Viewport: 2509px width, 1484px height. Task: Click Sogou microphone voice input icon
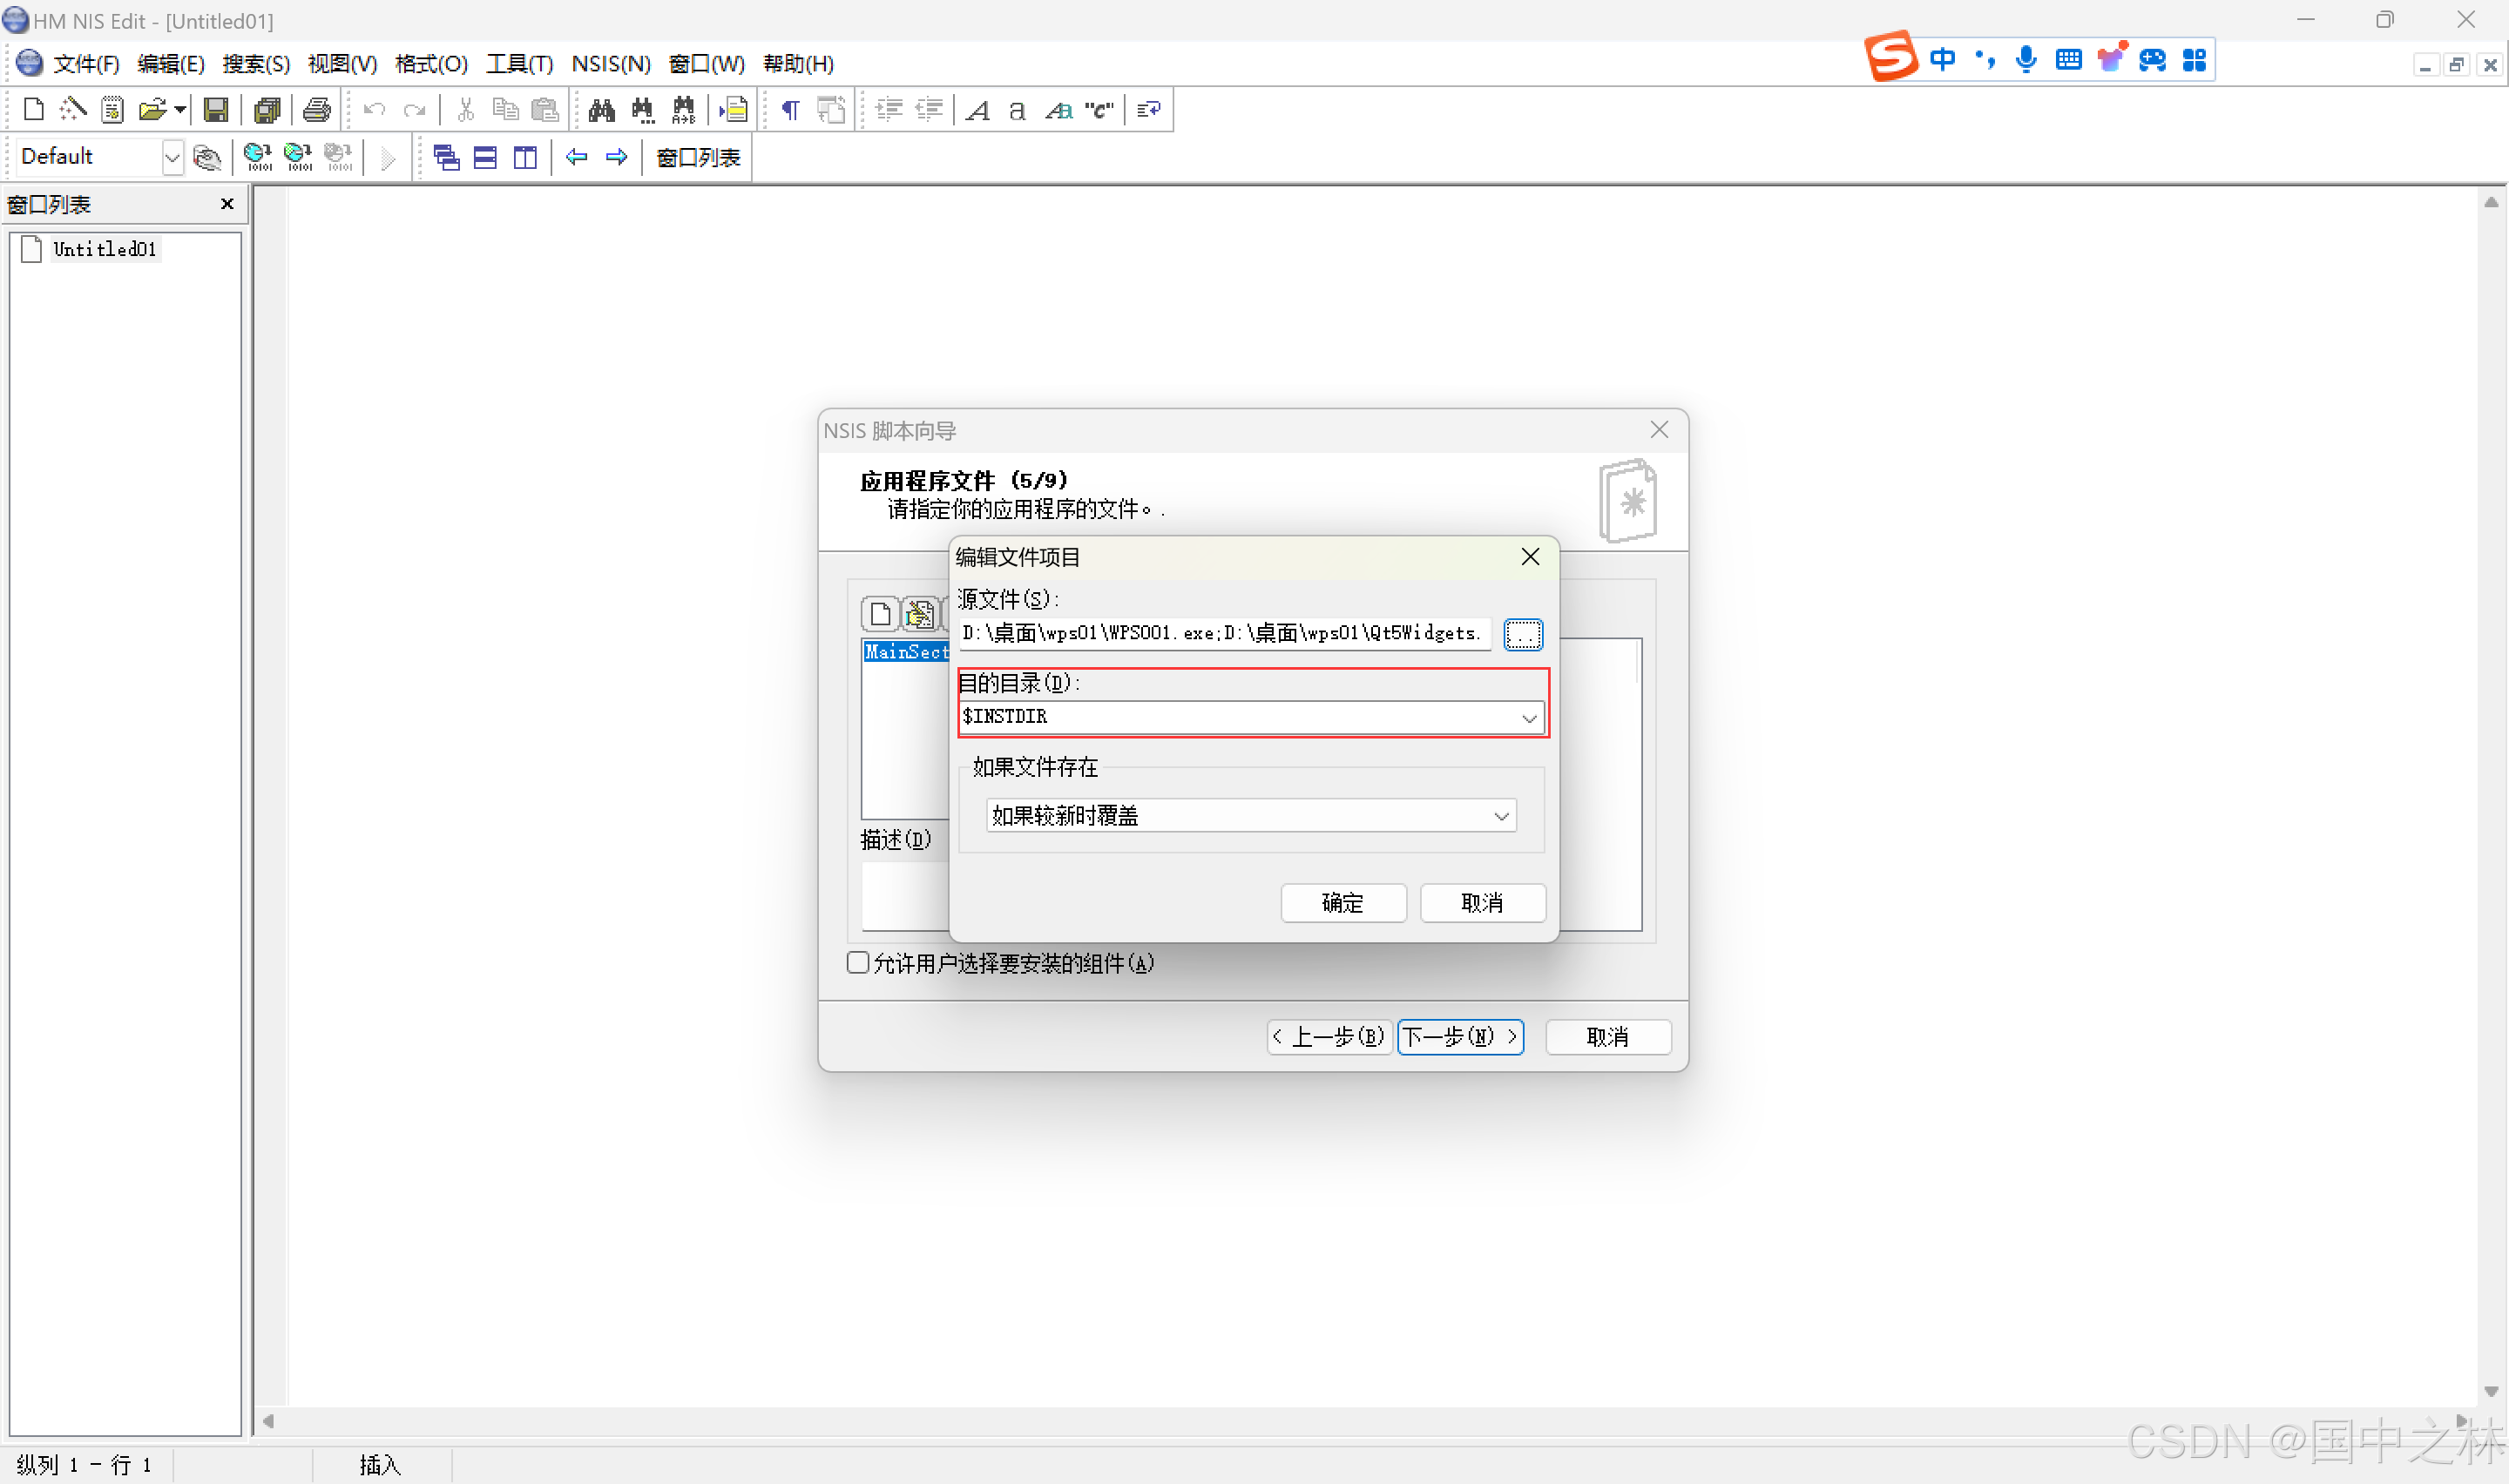(x=2026, y=60)
